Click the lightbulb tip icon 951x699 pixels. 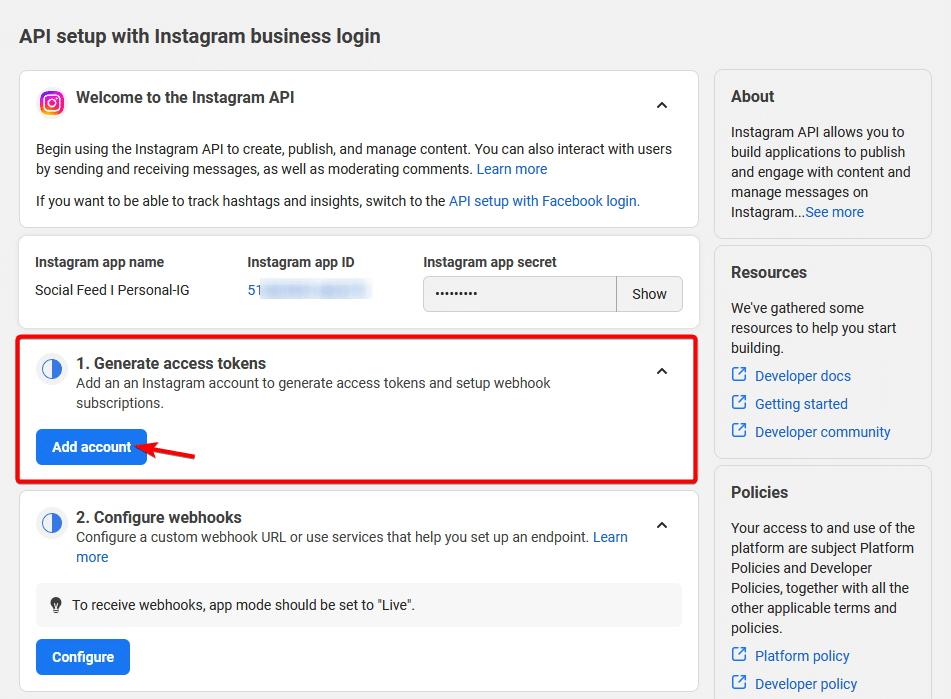(56, 605)
